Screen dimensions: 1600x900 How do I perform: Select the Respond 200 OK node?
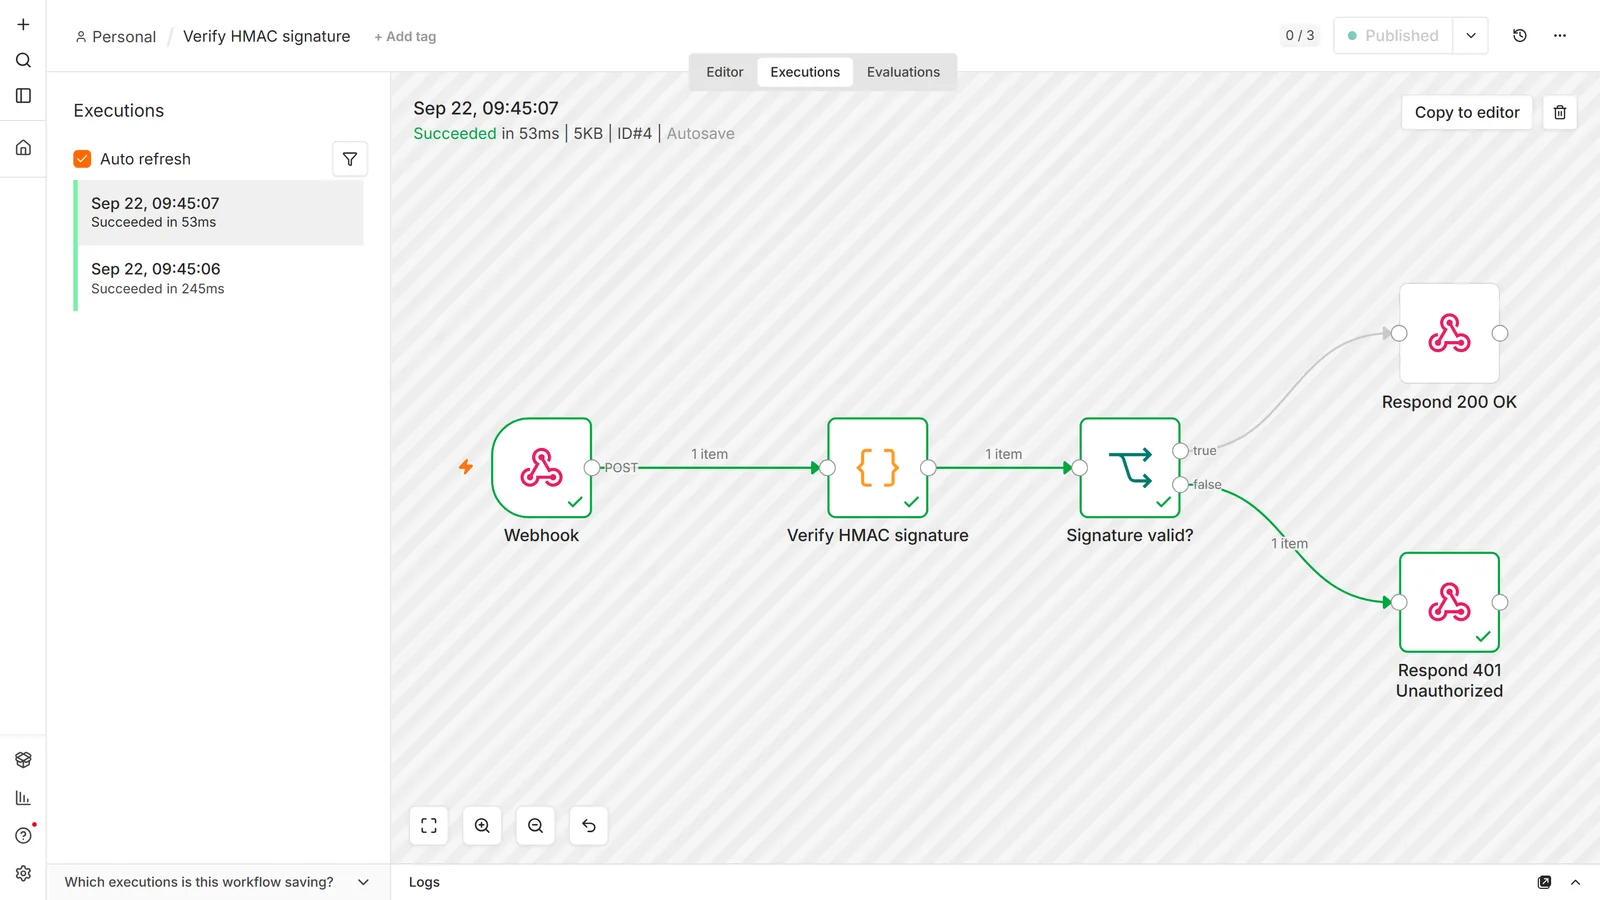click(x=1449, y=333)
